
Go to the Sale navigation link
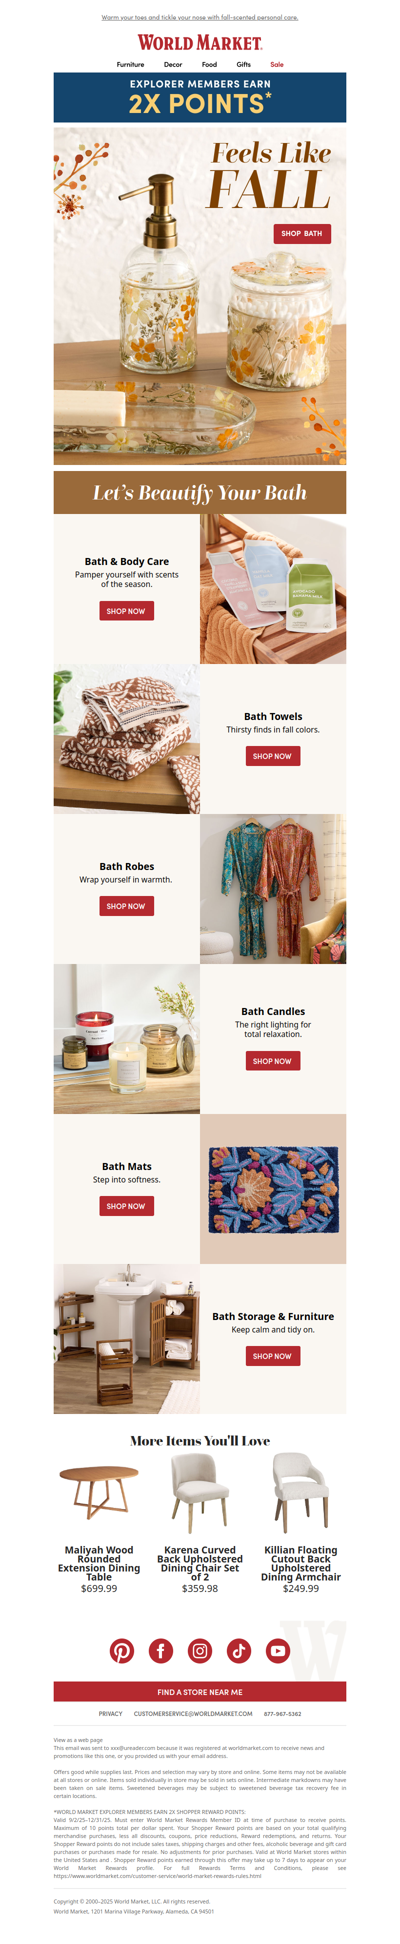pos(277,64)
